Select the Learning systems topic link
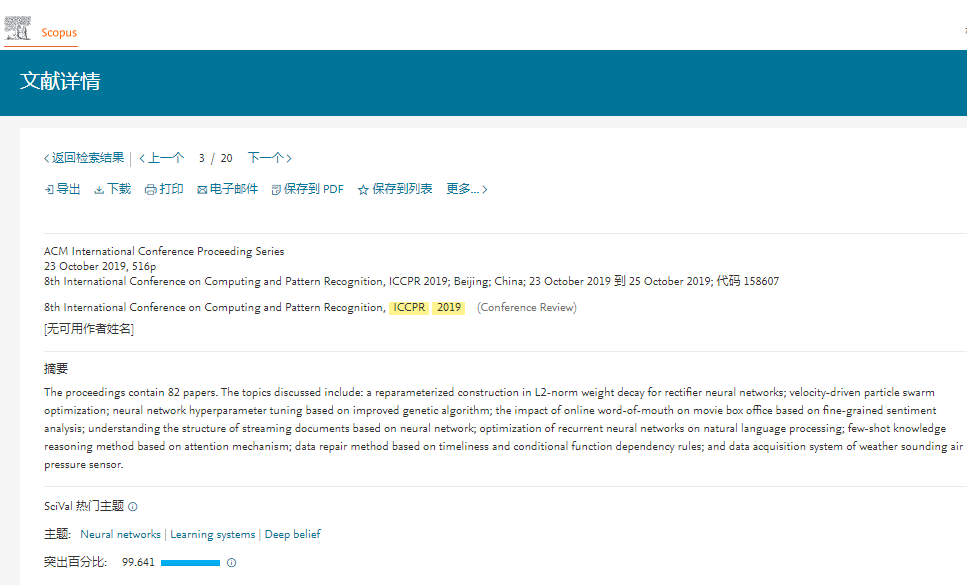Screen dimensions: 967x585 click(x=212, y=535)
